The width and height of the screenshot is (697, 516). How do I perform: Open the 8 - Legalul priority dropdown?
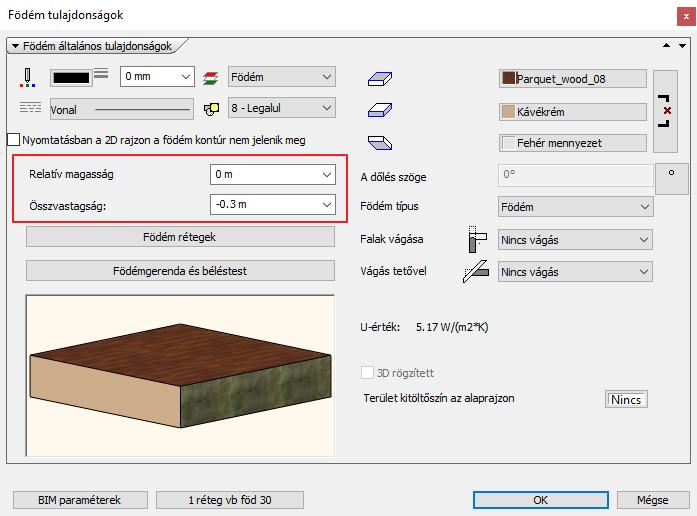(282, 108)
